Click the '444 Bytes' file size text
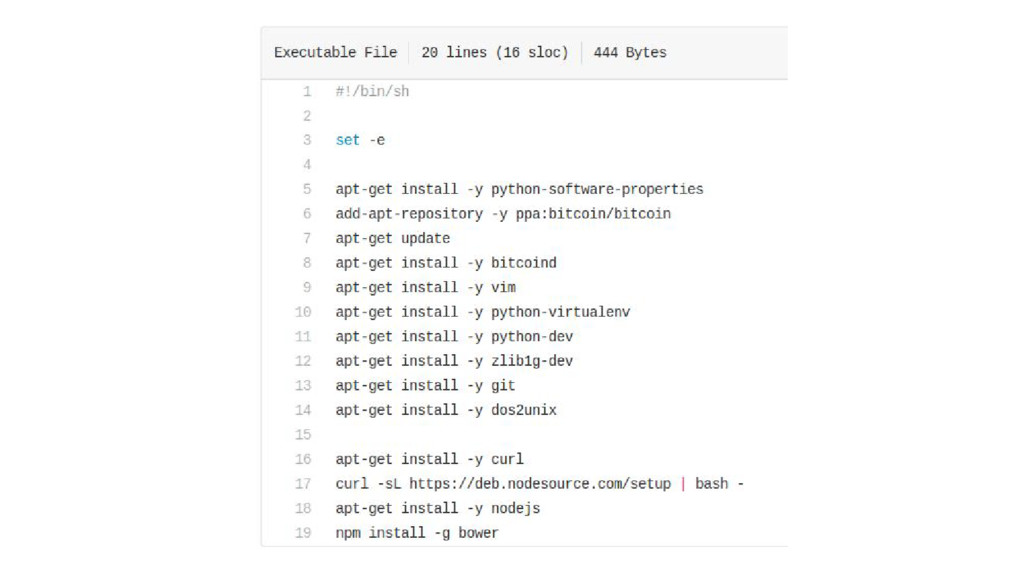This screenshot has width=1024, height=576. pos(630,52)
